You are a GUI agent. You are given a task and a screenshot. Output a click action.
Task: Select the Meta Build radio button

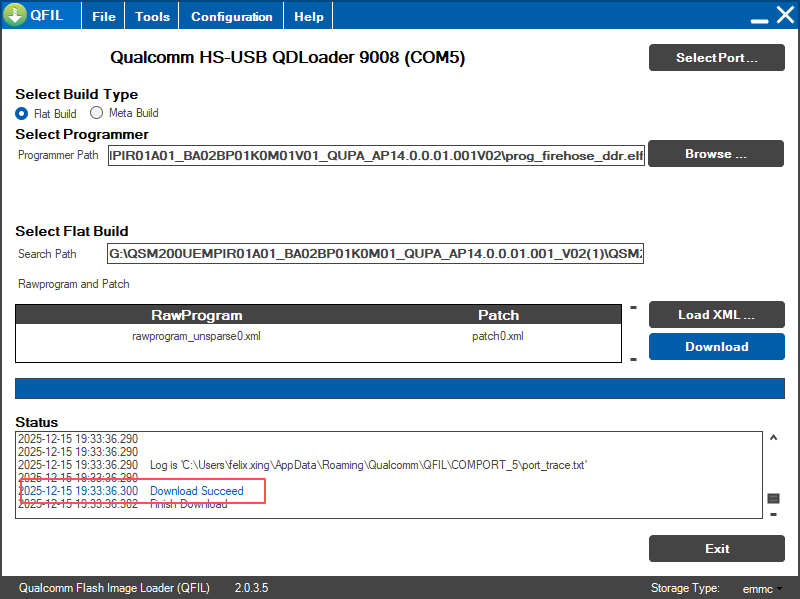(97, 113)
